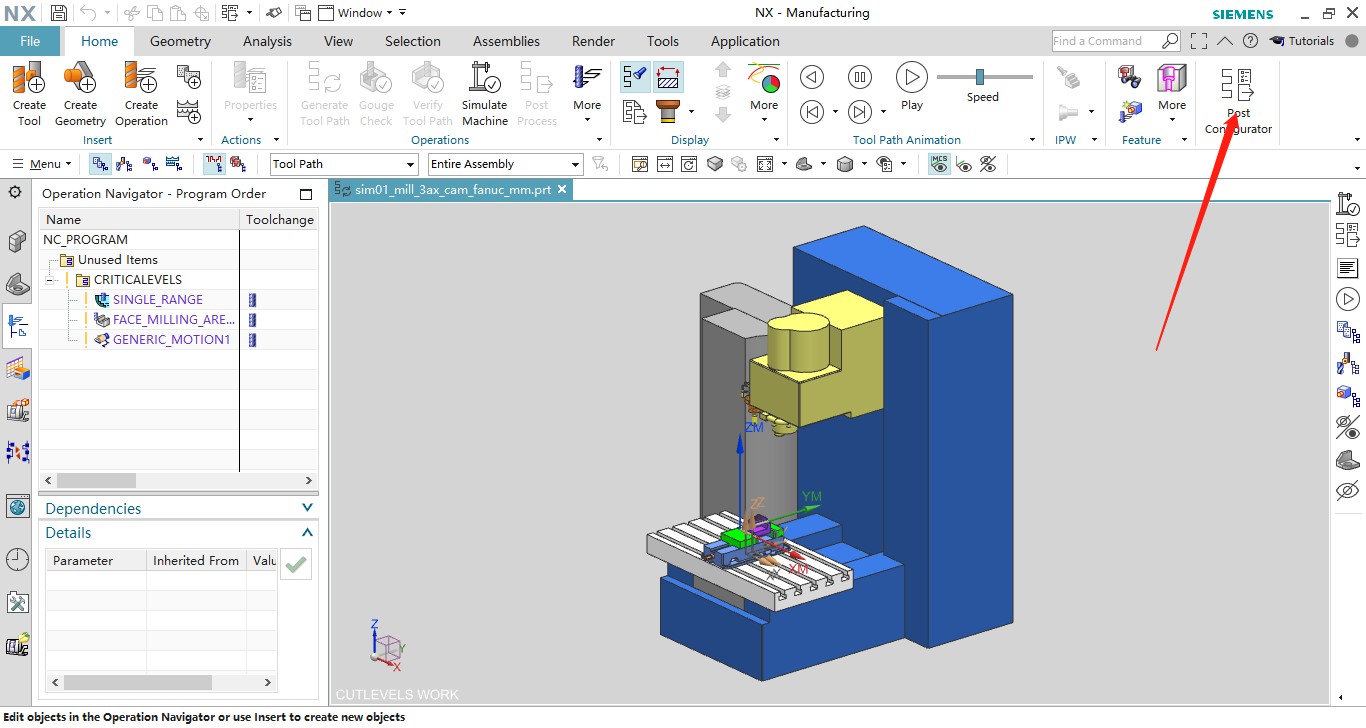Skip to next operation in animation
The width and height of the screenshot is (1366, 728).
pos(860,111)
